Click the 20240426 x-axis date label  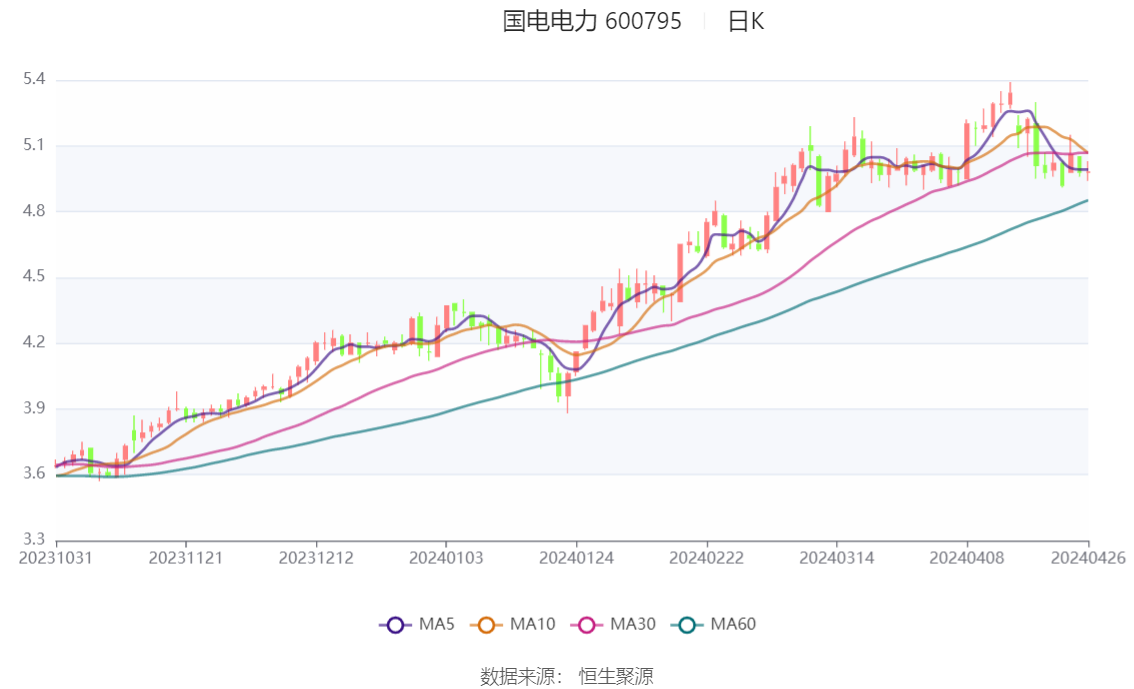1088,558
